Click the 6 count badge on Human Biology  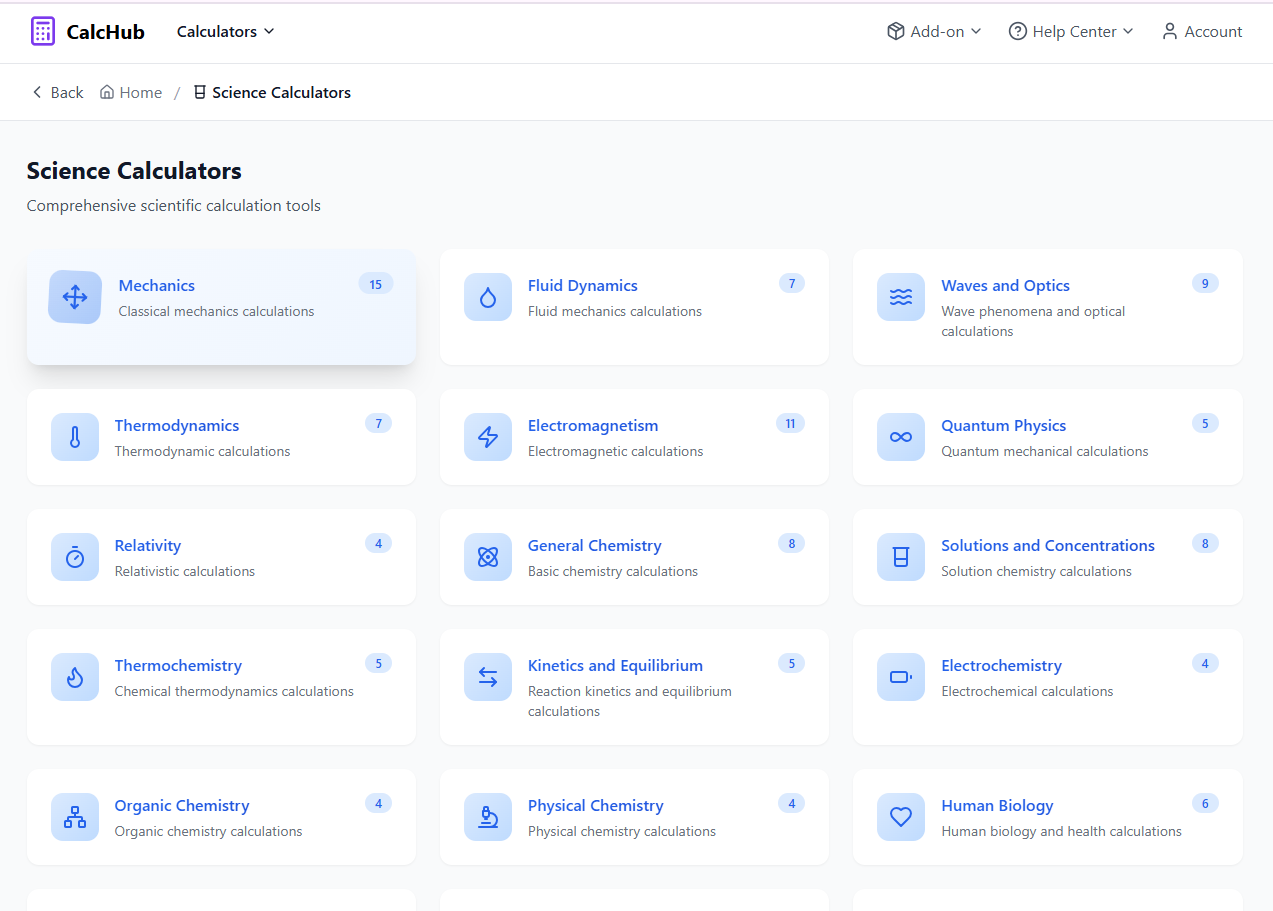click(1205, 803)
